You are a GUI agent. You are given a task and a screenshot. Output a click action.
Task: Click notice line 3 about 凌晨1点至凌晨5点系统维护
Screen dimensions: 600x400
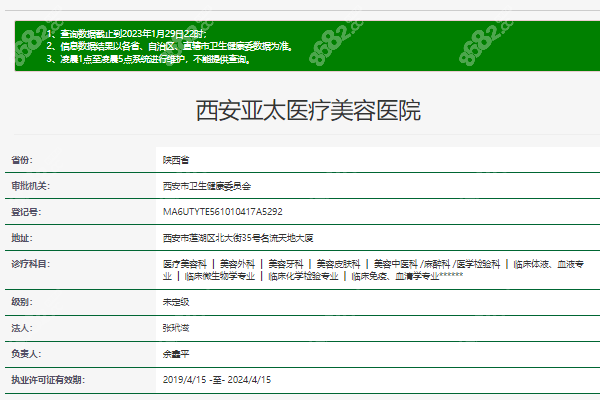149,59
